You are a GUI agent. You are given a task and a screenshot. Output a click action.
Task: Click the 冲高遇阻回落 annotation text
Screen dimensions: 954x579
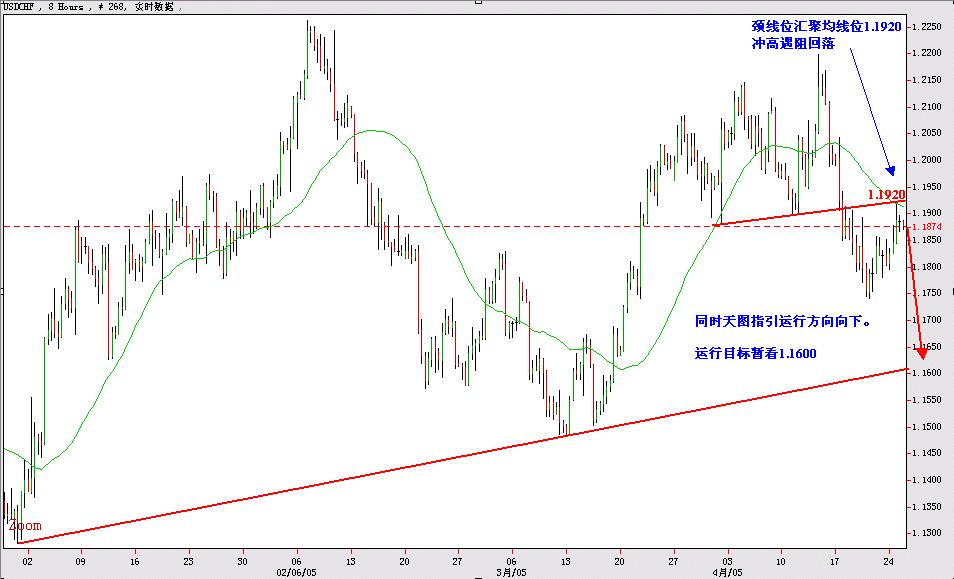click(793, 44)
